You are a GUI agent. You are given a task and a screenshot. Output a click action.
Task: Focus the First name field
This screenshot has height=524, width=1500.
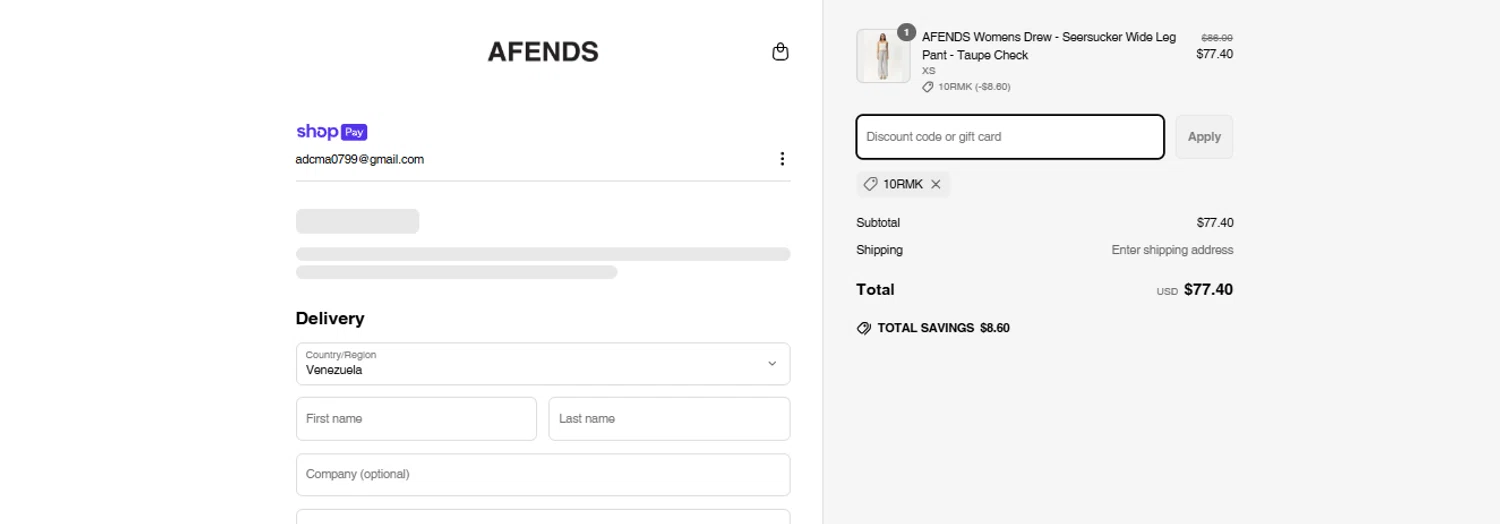pyautogui.click(x=416, y=419)
